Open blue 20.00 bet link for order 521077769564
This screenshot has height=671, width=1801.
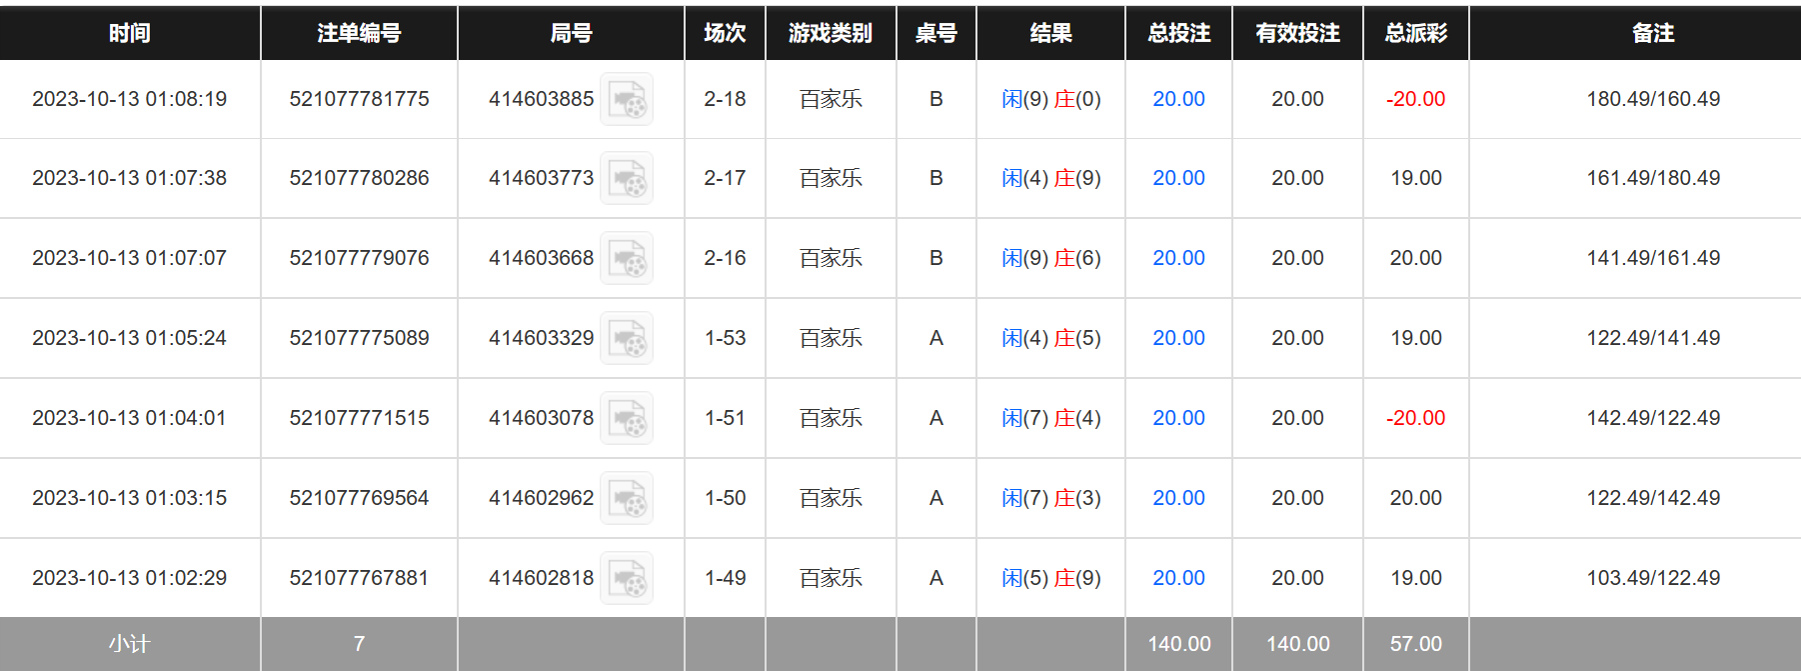click(x=1179, y=498)
